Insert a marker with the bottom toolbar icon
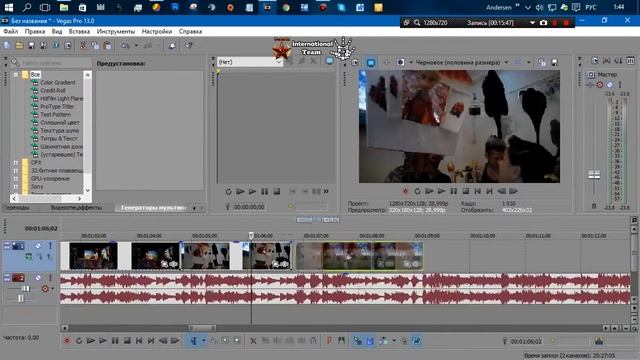The image size is (640, 360). (x=329, y=340)
